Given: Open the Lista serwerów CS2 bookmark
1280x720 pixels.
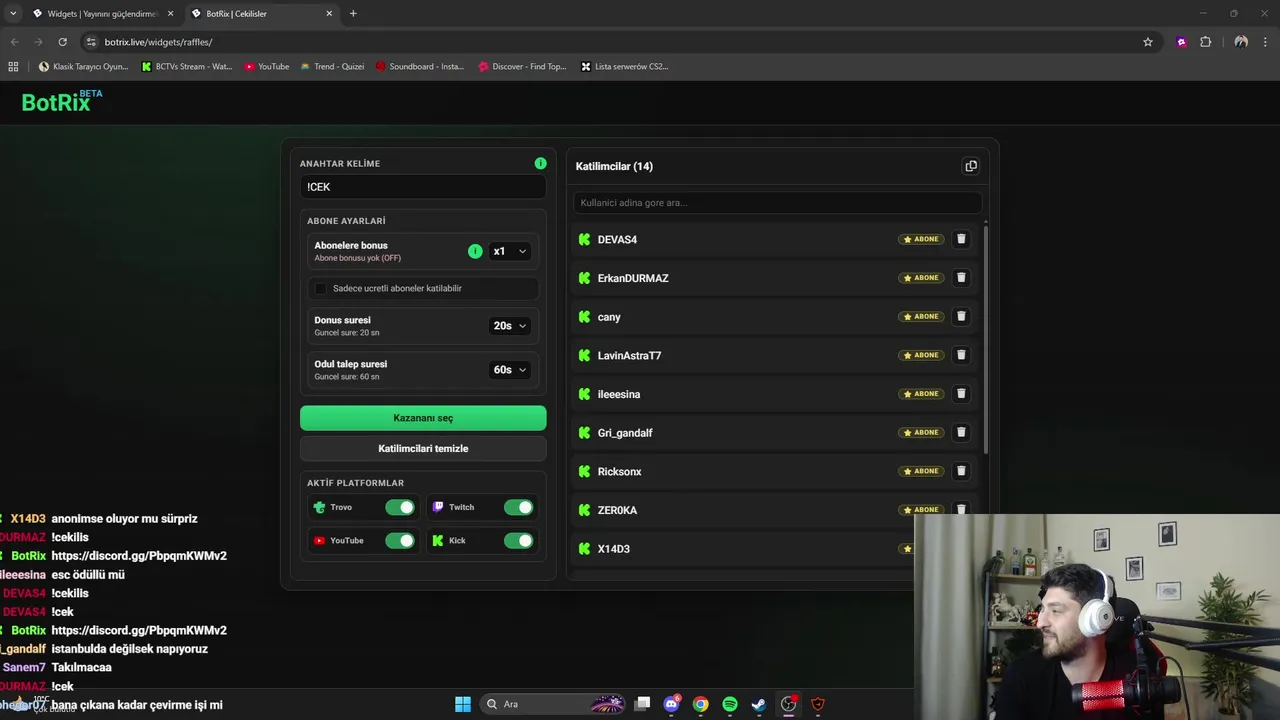Looking at the screenshot, I should click(x=624, y=67).
